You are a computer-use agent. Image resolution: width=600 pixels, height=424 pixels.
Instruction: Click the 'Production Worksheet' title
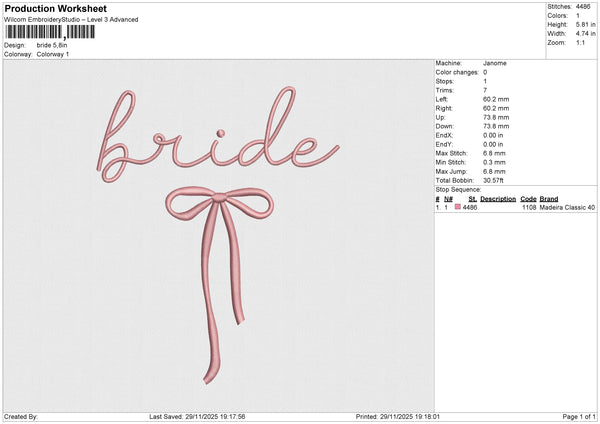pyautogui.click(x=55, y=9)
